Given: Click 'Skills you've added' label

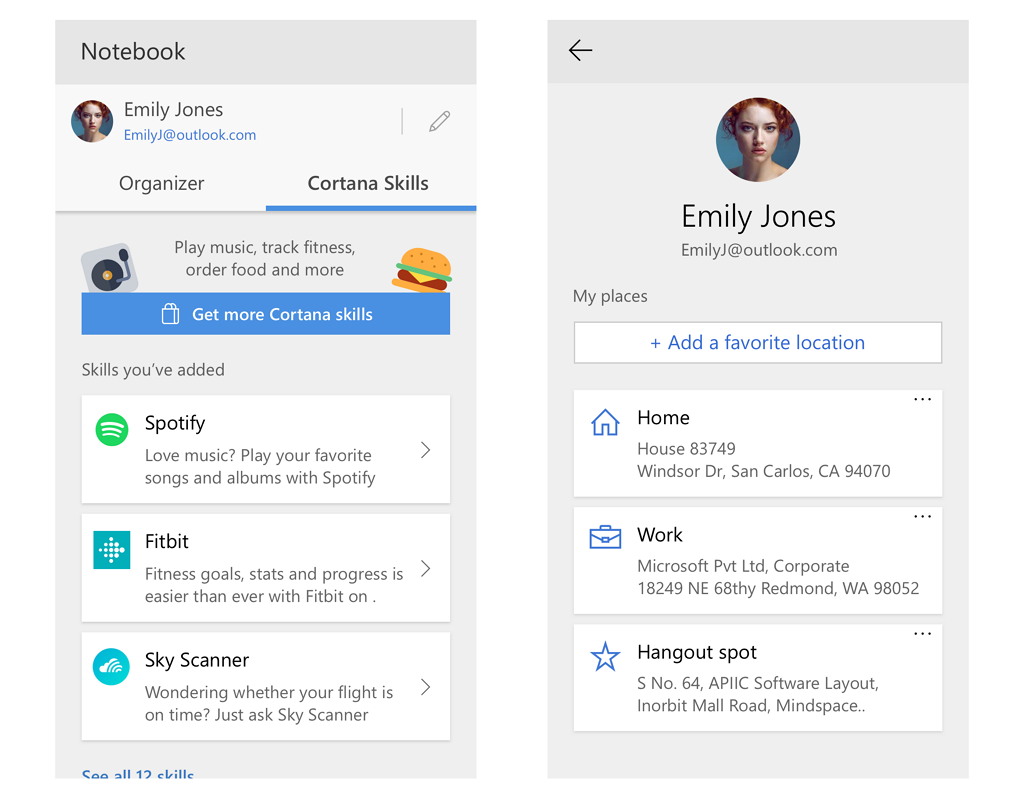Looking at the screenshot, I should pos(153,370).
